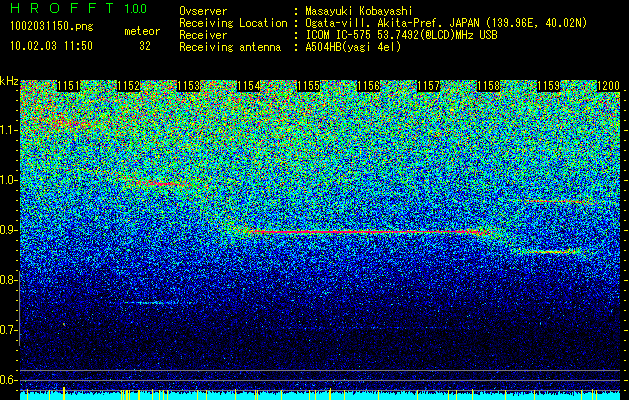This screenshot has width=629, height=400.
Task: Select the filename 1002031150.png
Action: (x=52, y=26)
